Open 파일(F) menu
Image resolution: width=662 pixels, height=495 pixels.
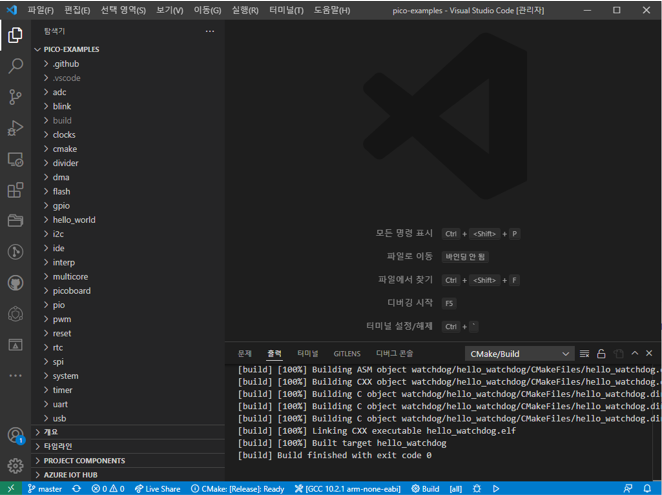41,11
